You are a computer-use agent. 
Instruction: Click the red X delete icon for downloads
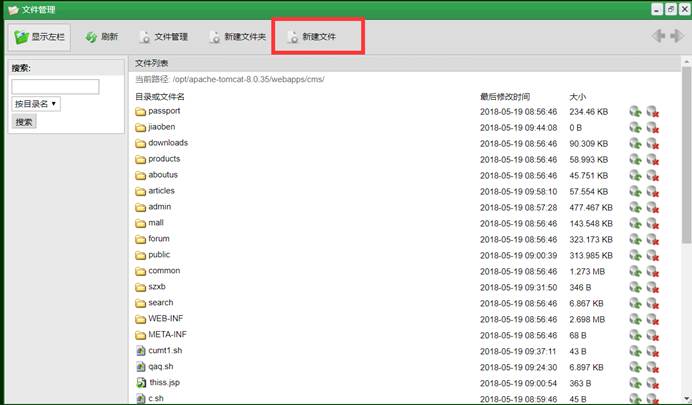pyautogui.click(x=653, y=143)
